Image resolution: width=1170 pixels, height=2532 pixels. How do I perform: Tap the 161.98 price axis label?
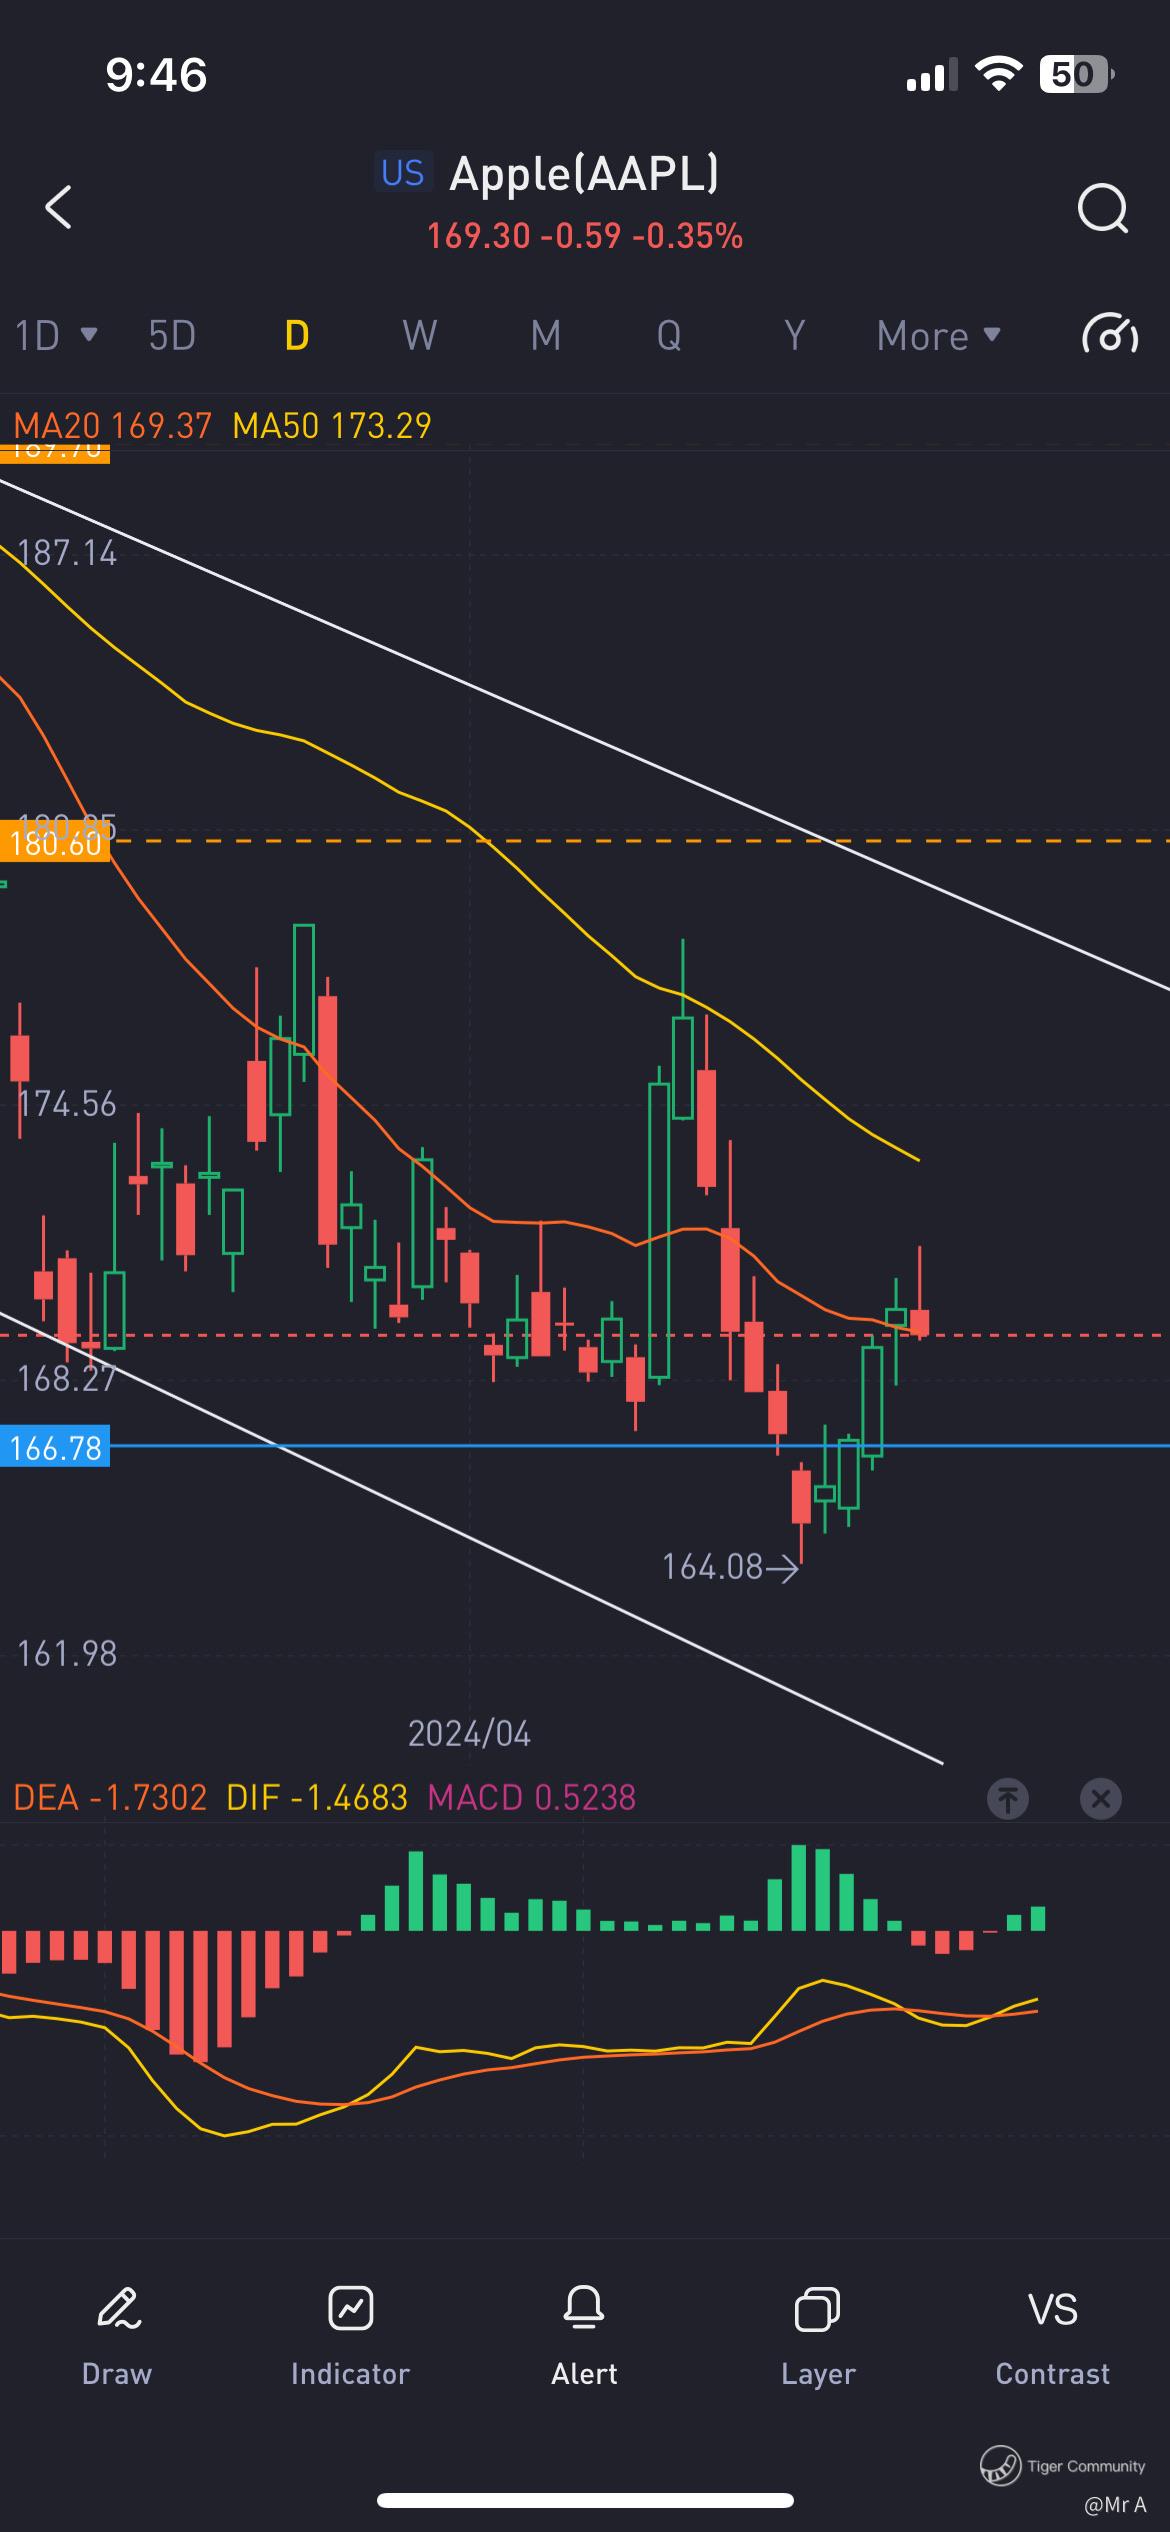[67, 1654]
